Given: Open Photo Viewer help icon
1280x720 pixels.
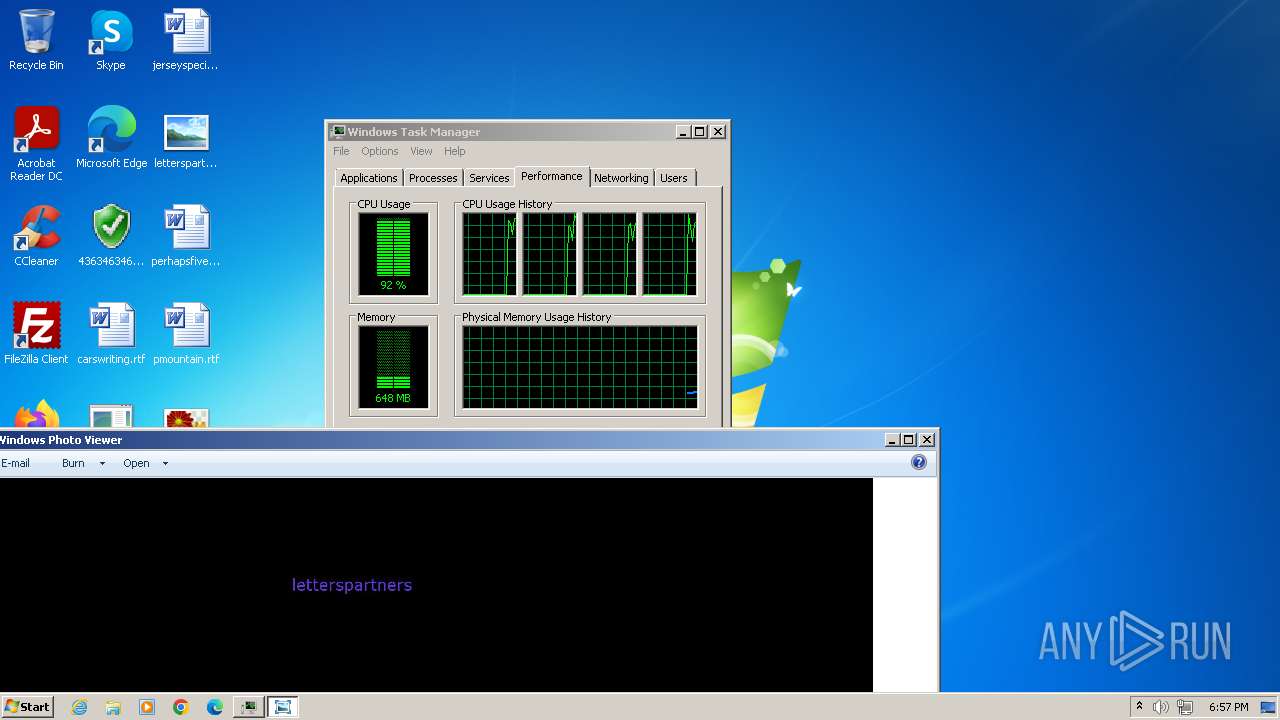Looking at the screenshot, I should click(919, 462).
